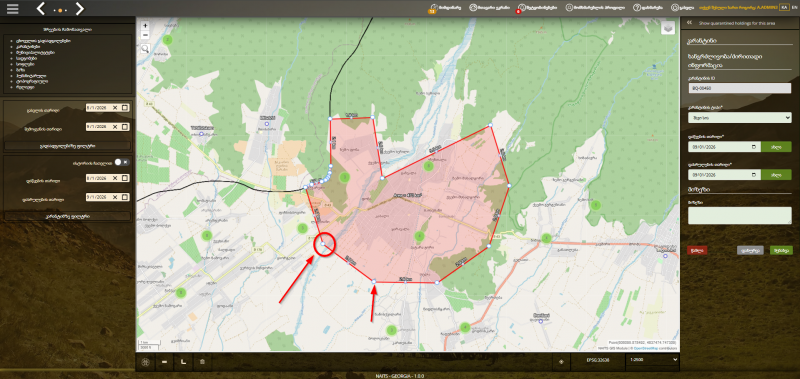The height and width of the screenshot is (379, 800).
Task: Go to previous page with left chevron
Action: (41, 9)
